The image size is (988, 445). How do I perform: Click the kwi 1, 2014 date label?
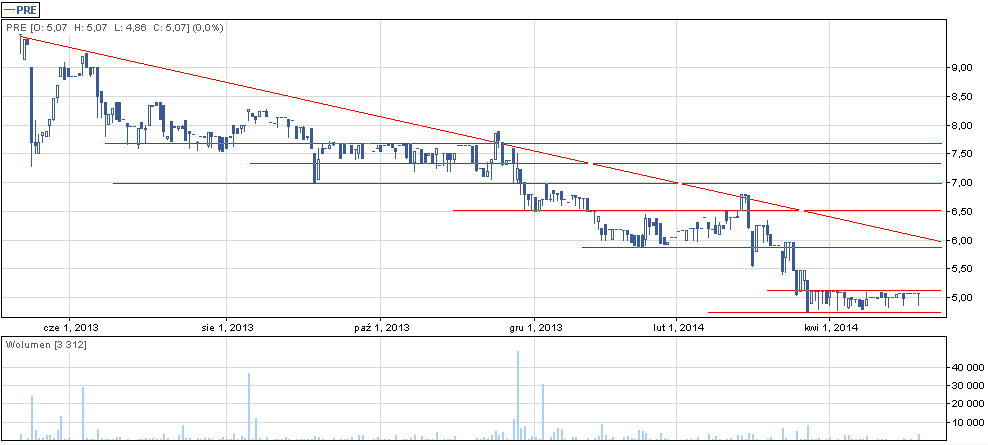(x=830, y=328)
